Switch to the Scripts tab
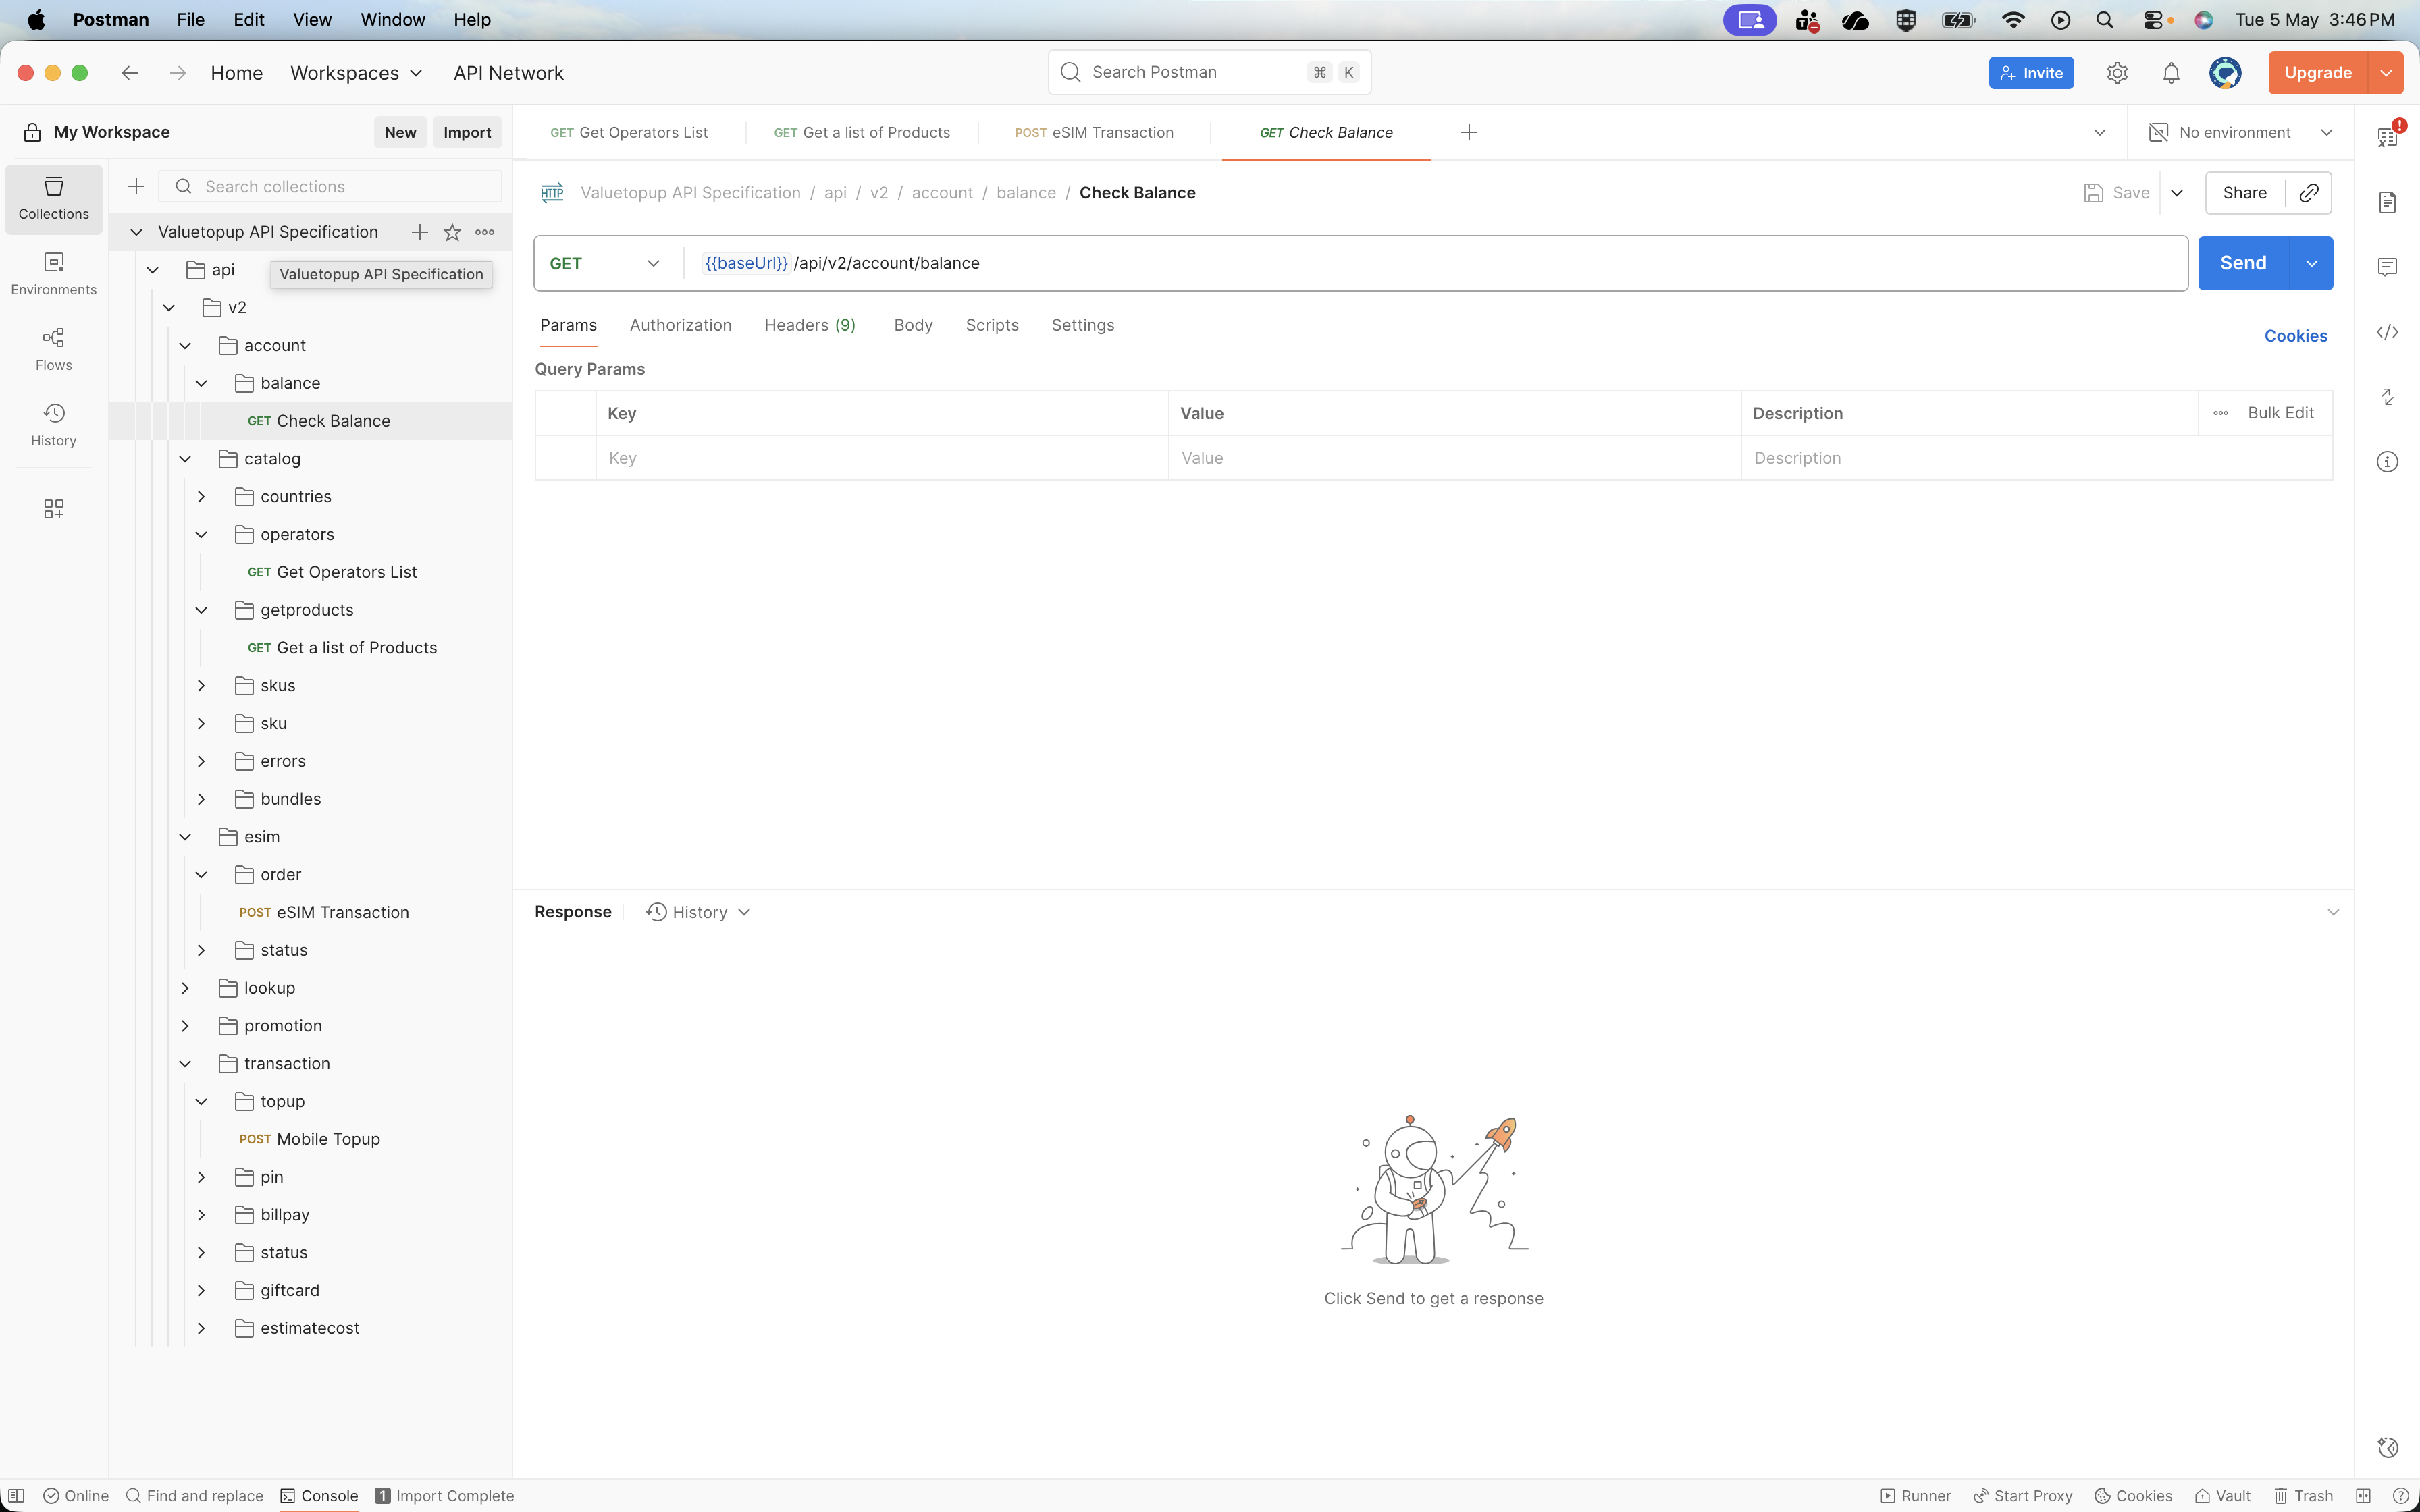Screen dimensions: 2420x1512 pos(992,325)
